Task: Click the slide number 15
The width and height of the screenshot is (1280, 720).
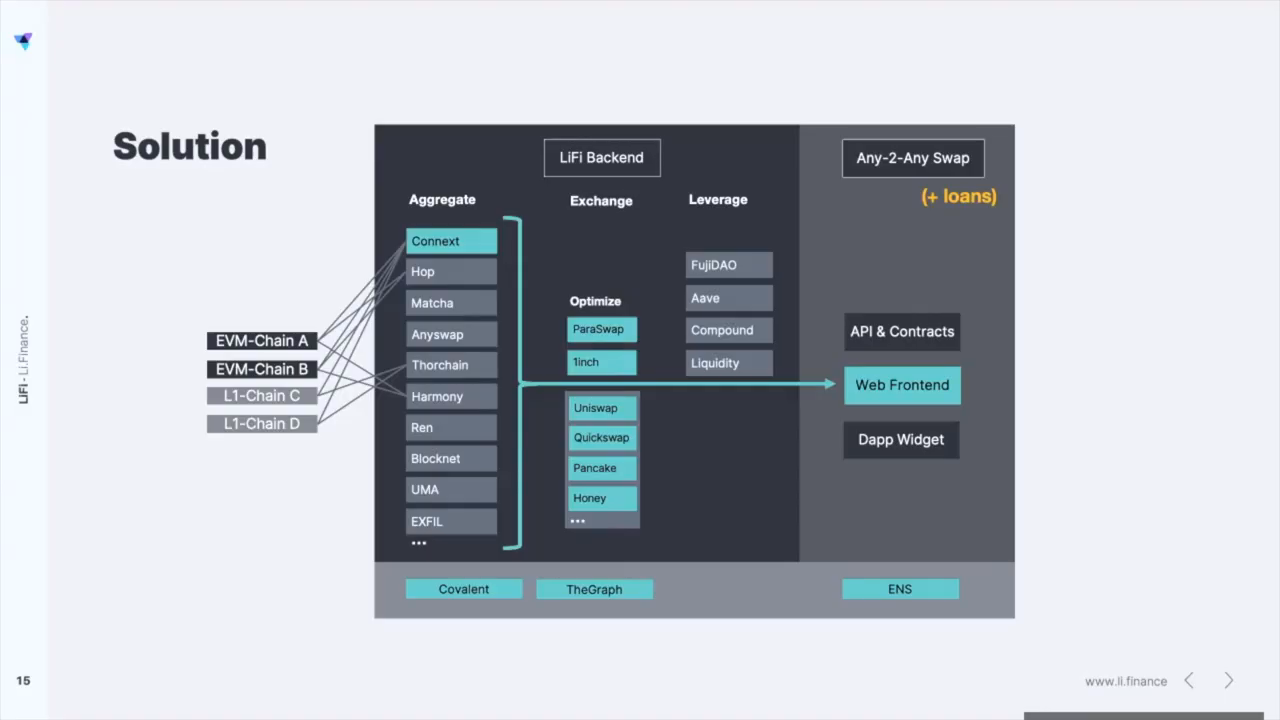Action: click(x=23, y=681)
